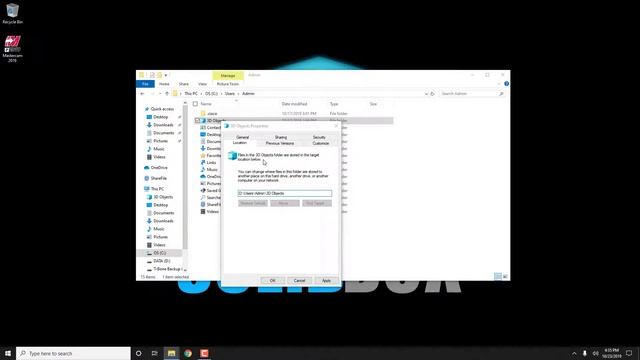
Task: Click the 3D Objects location path field
Action: pyautogui.click(x=284, y=193)
